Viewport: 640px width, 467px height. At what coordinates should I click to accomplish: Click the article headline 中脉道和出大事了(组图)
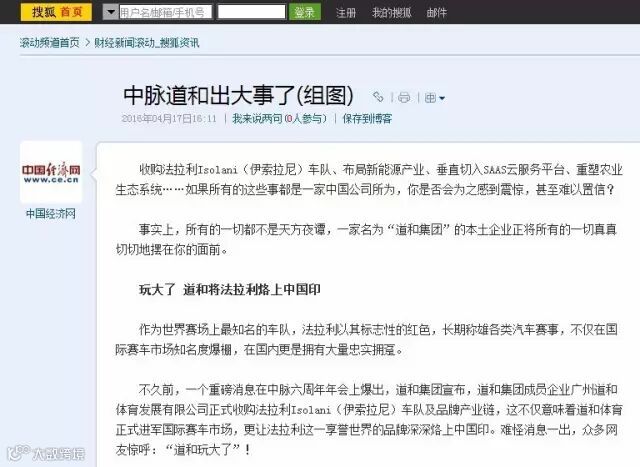tap(238, 95)
